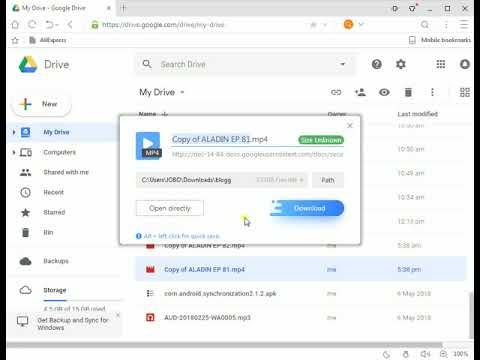480x360 pixels.
Task: Click the mp3 audio file icon
Action: pyautogui.click(x=150, y=318)
